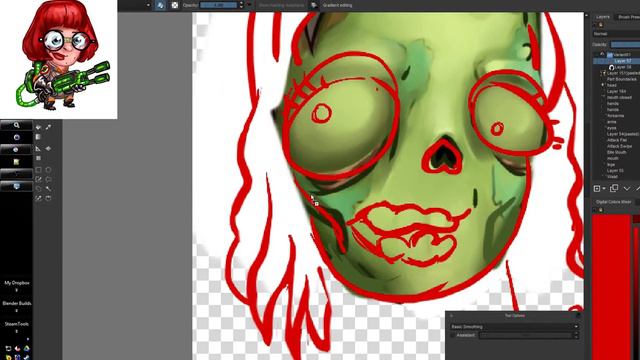
Task: Open the dropdown arrow left of the brush icon
Action: pos(148,5)
